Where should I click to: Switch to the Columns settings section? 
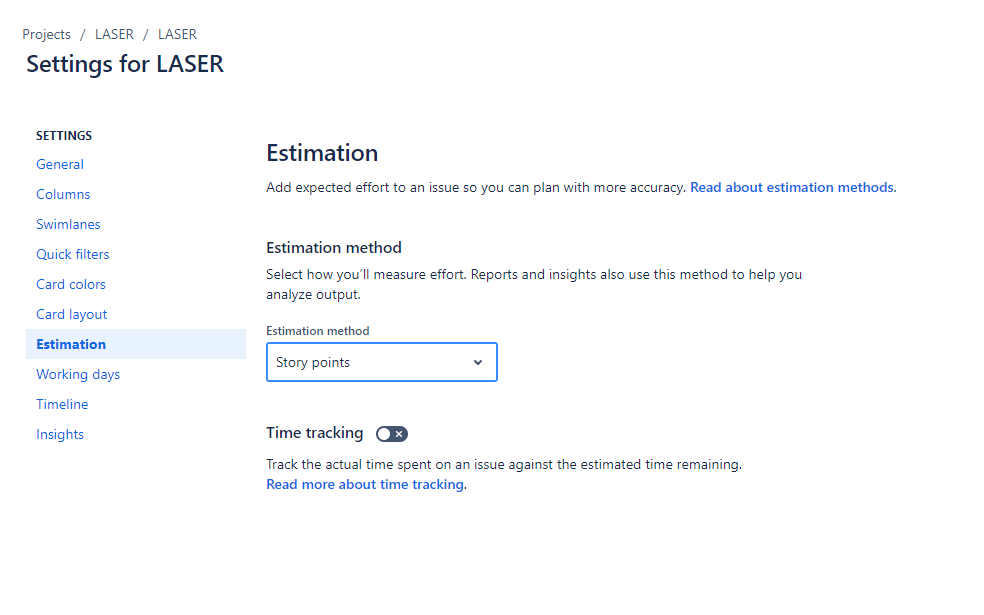coord(63,194)
